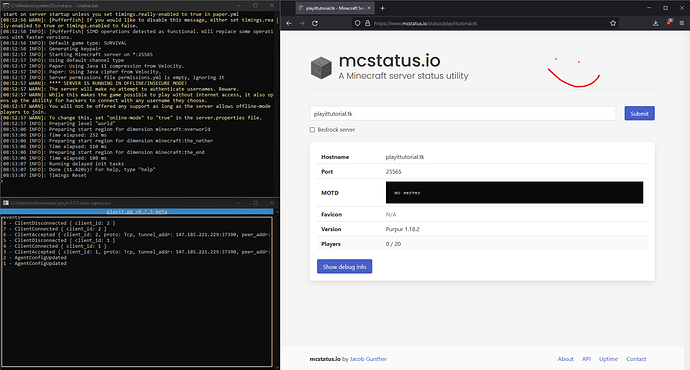Open the Firefox downloads panel
690x370 pixels.
(656, 23)
